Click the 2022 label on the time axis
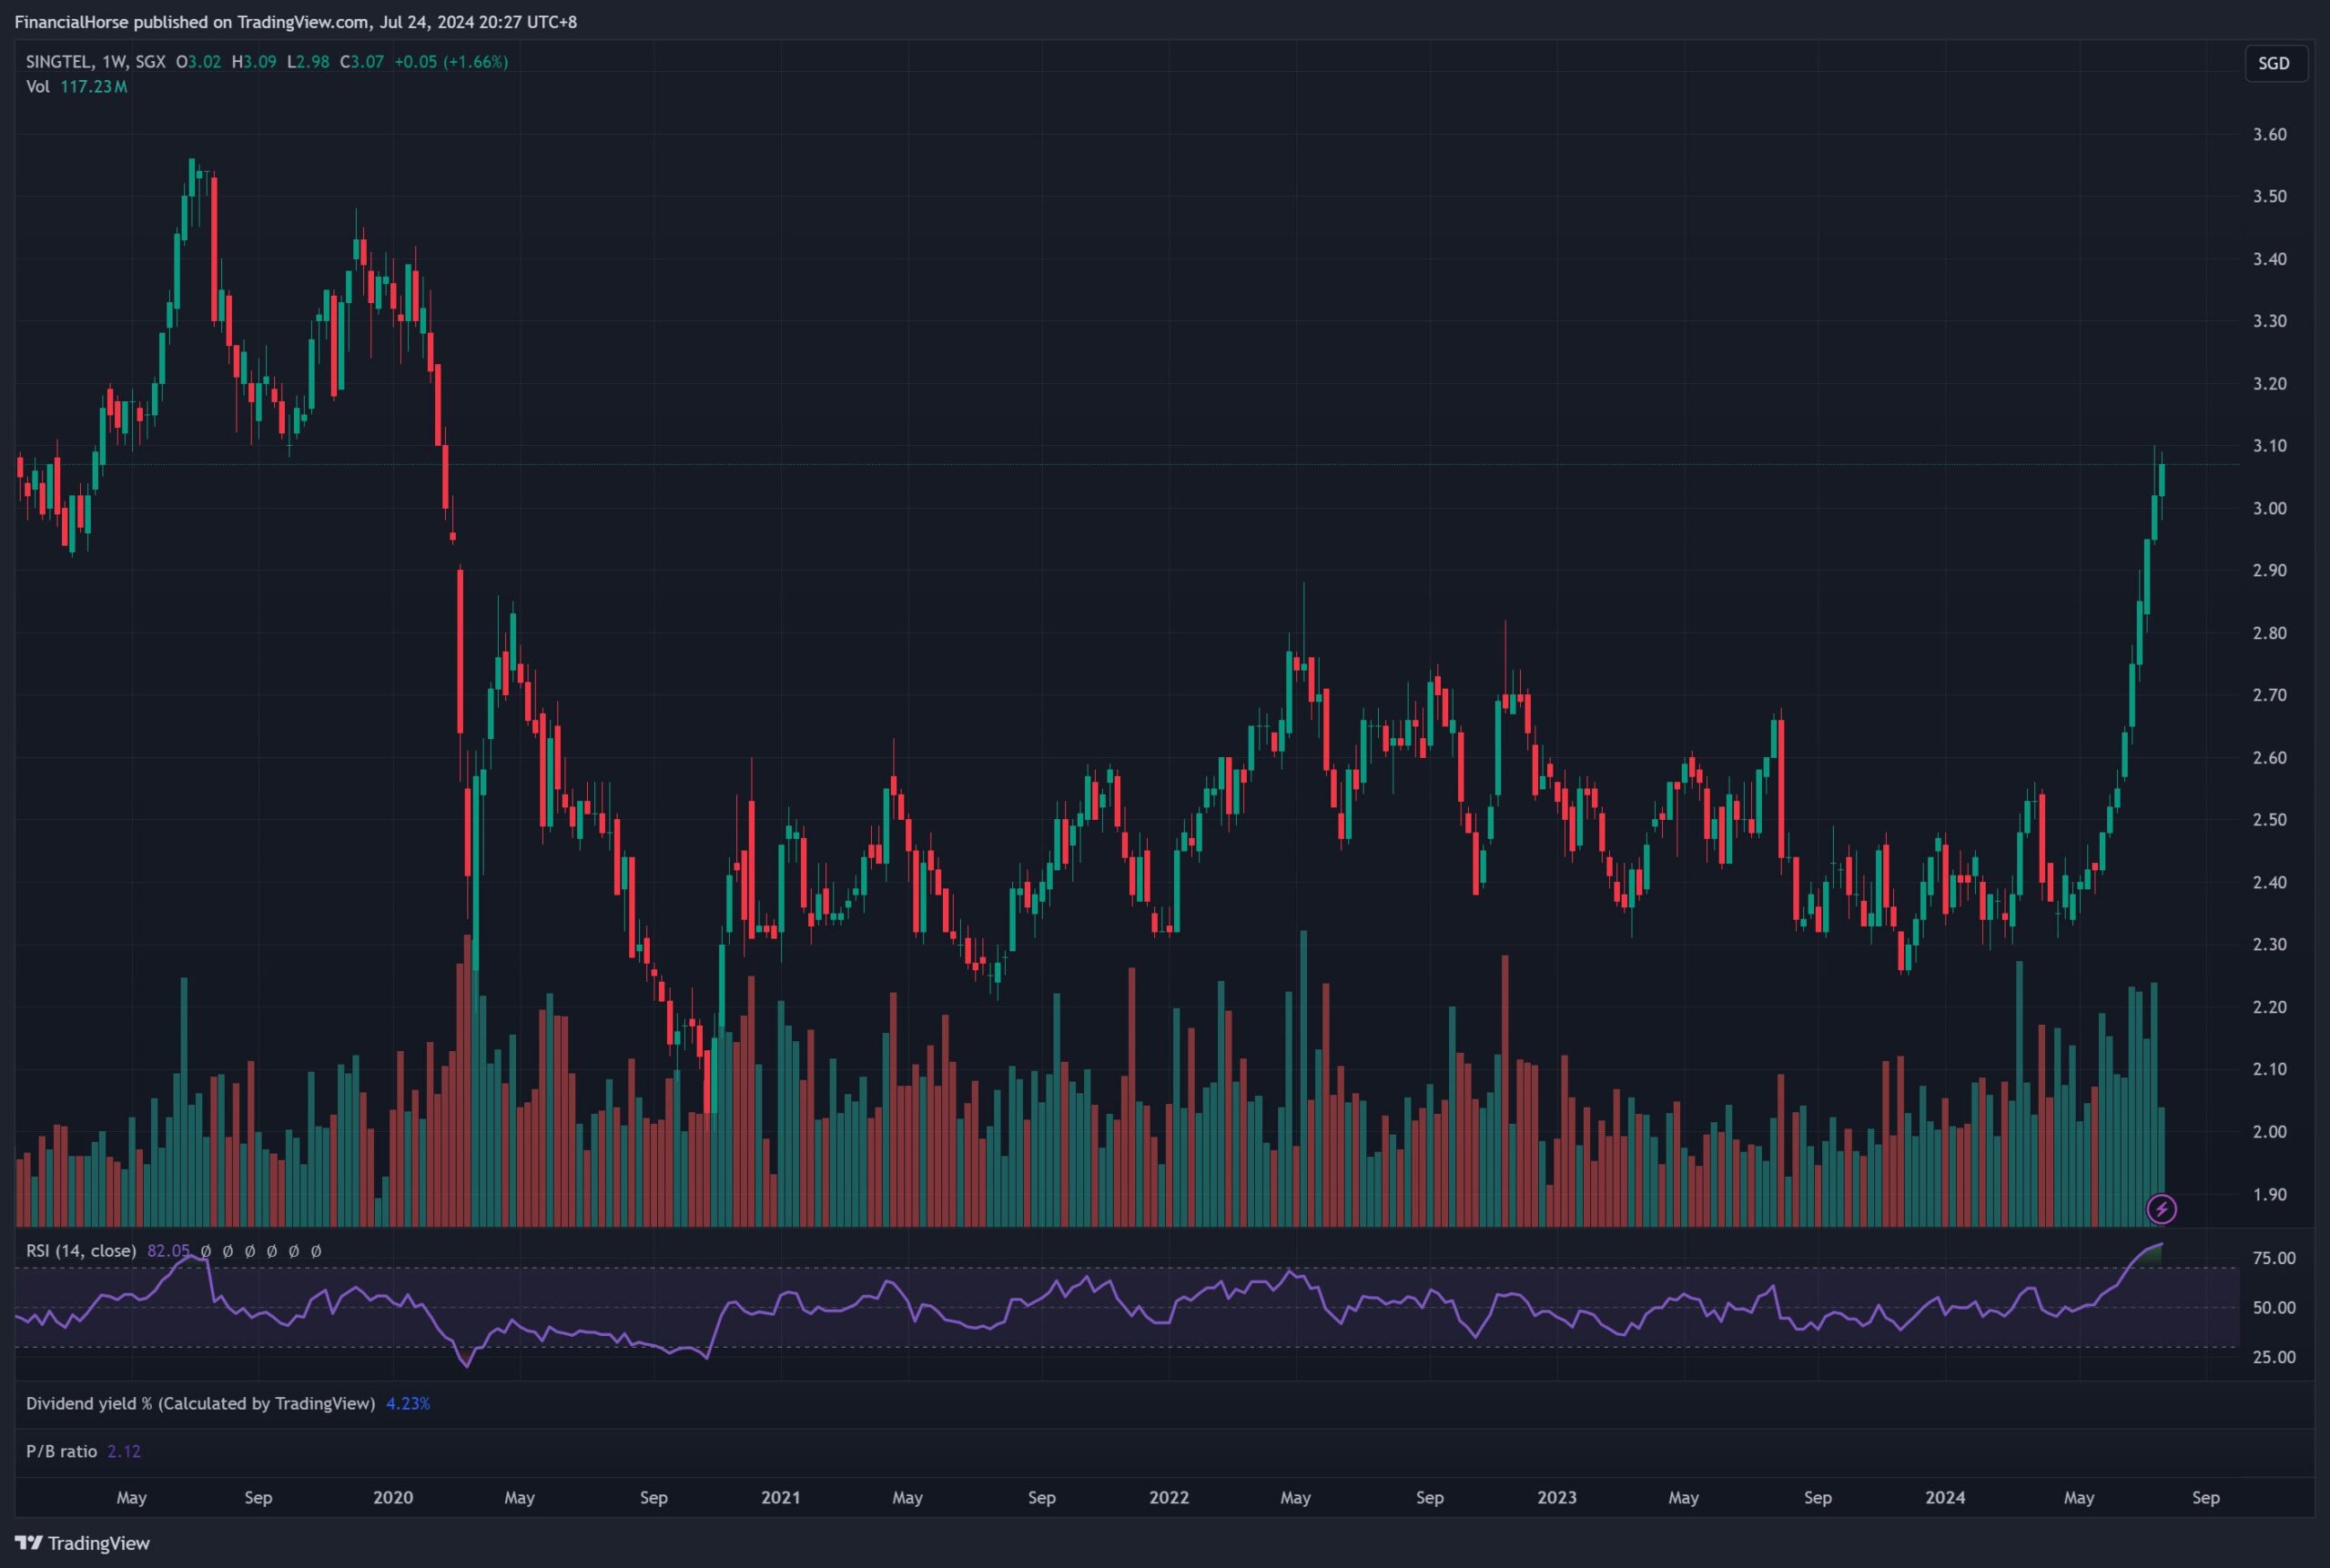The height and width of the screenshot is (1568, 2330). pyautogui.click(x=1168, y=1498)
